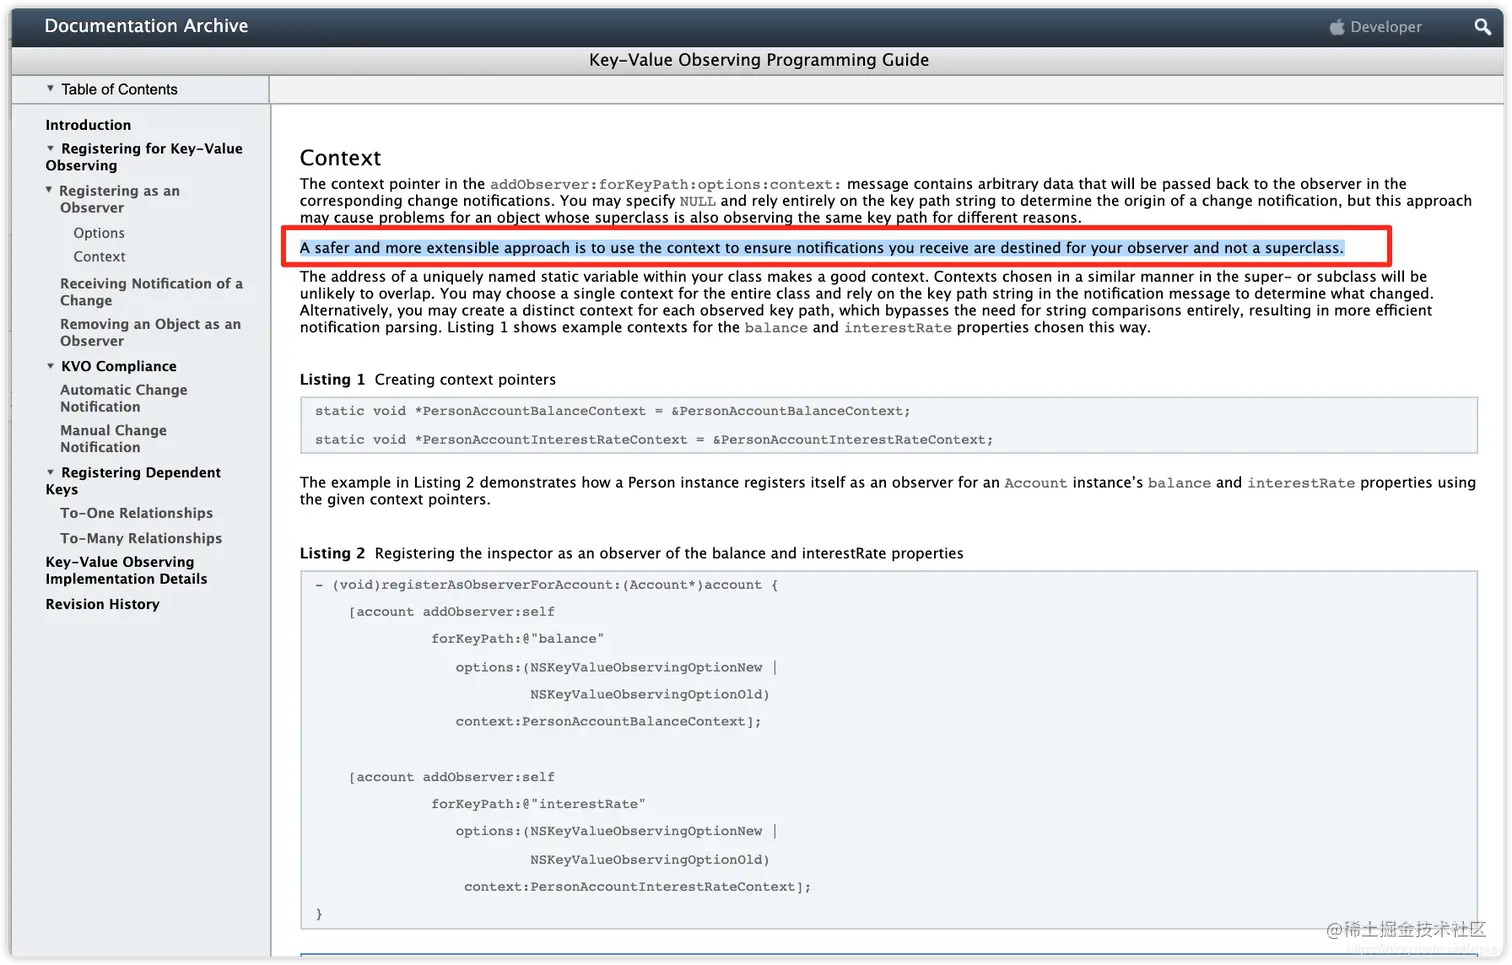This screenshot has width=1512, height=965.
Task: Click the forKeyPath:@"balance" code line
Action: point(517,639)
